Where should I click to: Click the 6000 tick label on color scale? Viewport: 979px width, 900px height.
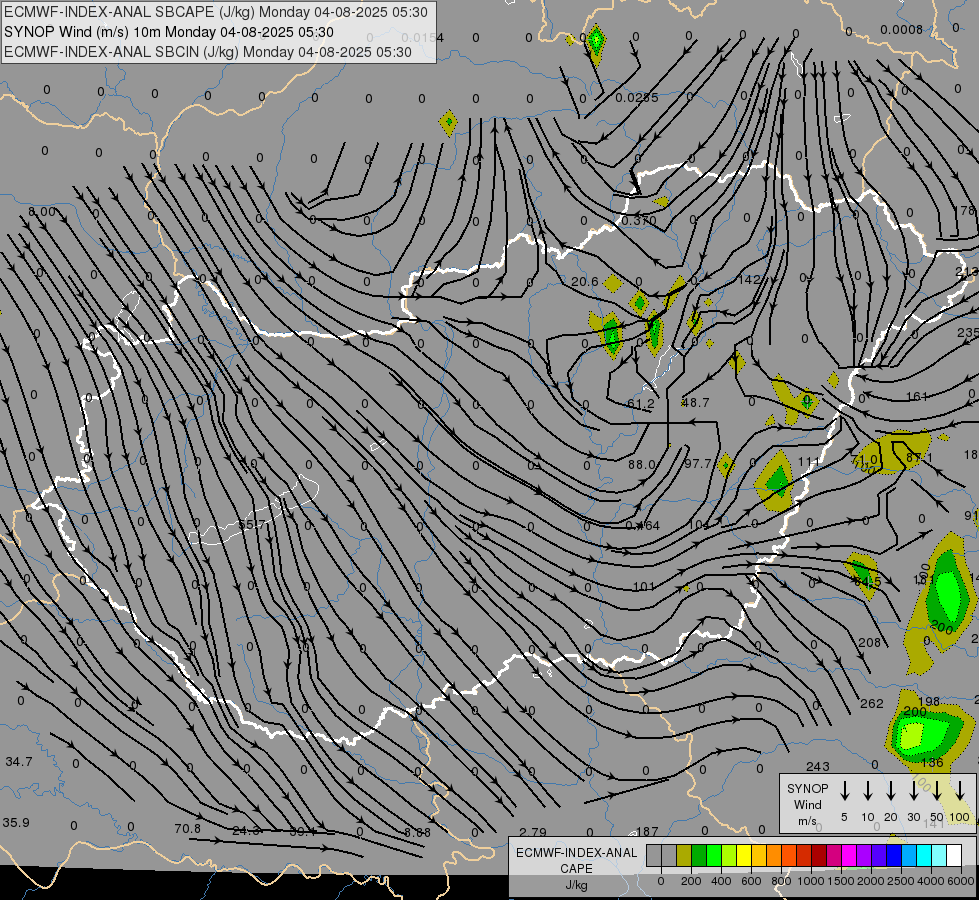coord(960,881)
